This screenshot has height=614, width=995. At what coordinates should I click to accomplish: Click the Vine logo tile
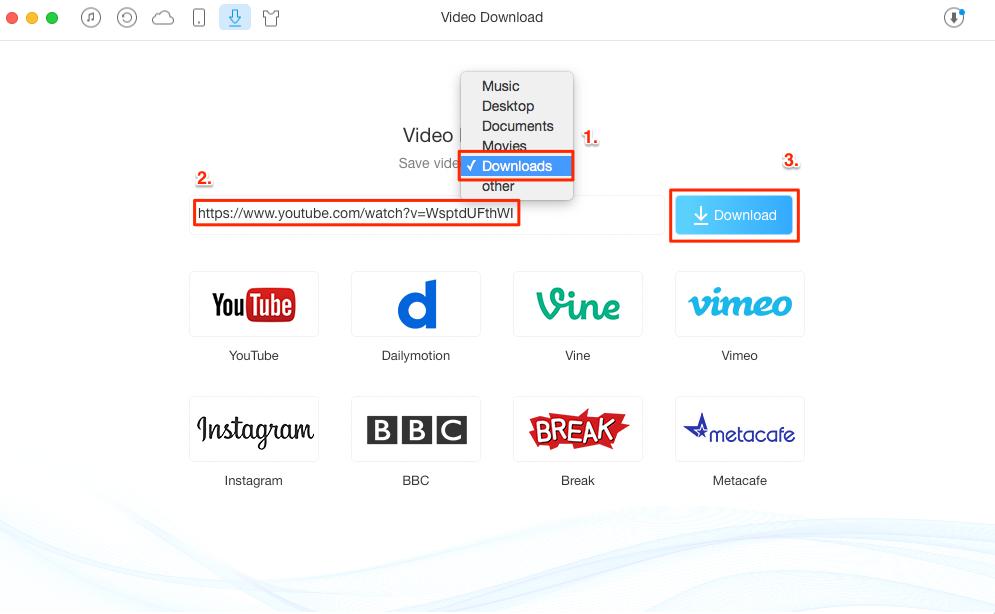[x=577, y=304]
